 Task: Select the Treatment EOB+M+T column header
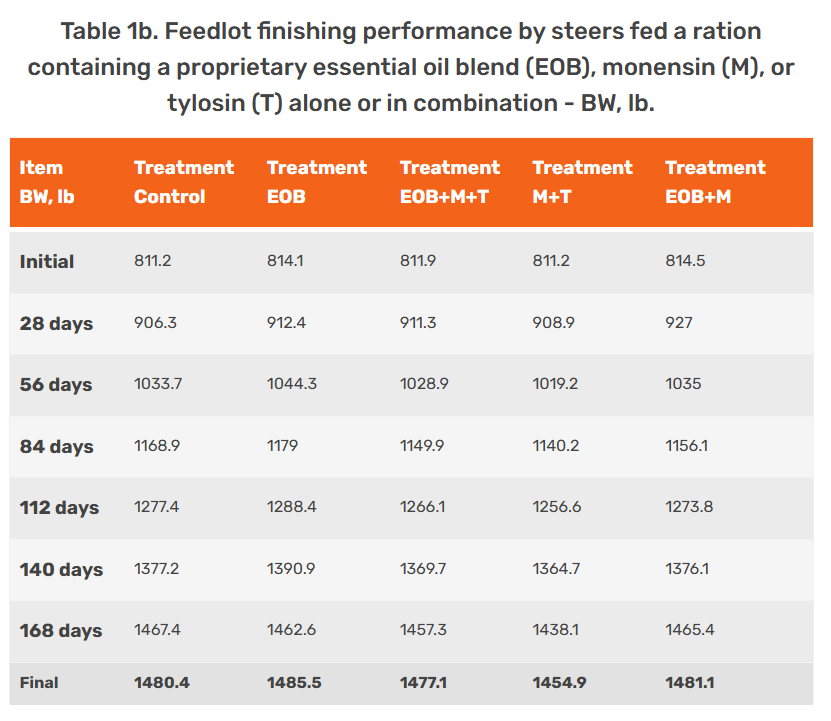coord(450,182)
